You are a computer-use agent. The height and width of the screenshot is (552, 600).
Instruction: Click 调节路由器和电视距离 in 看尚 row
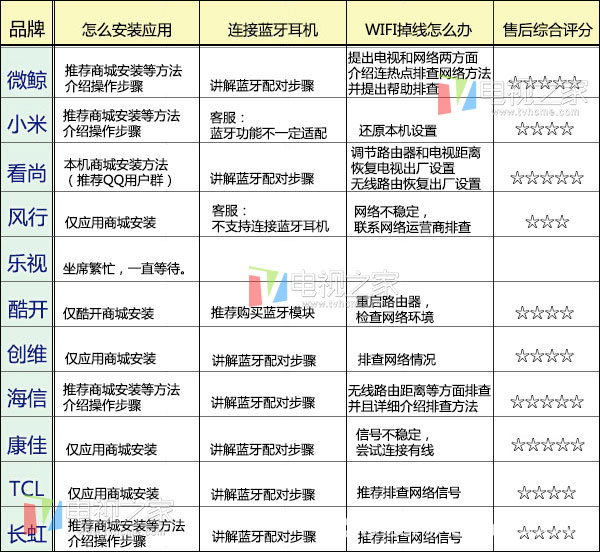pyautogui.click(x=416, y=153)
